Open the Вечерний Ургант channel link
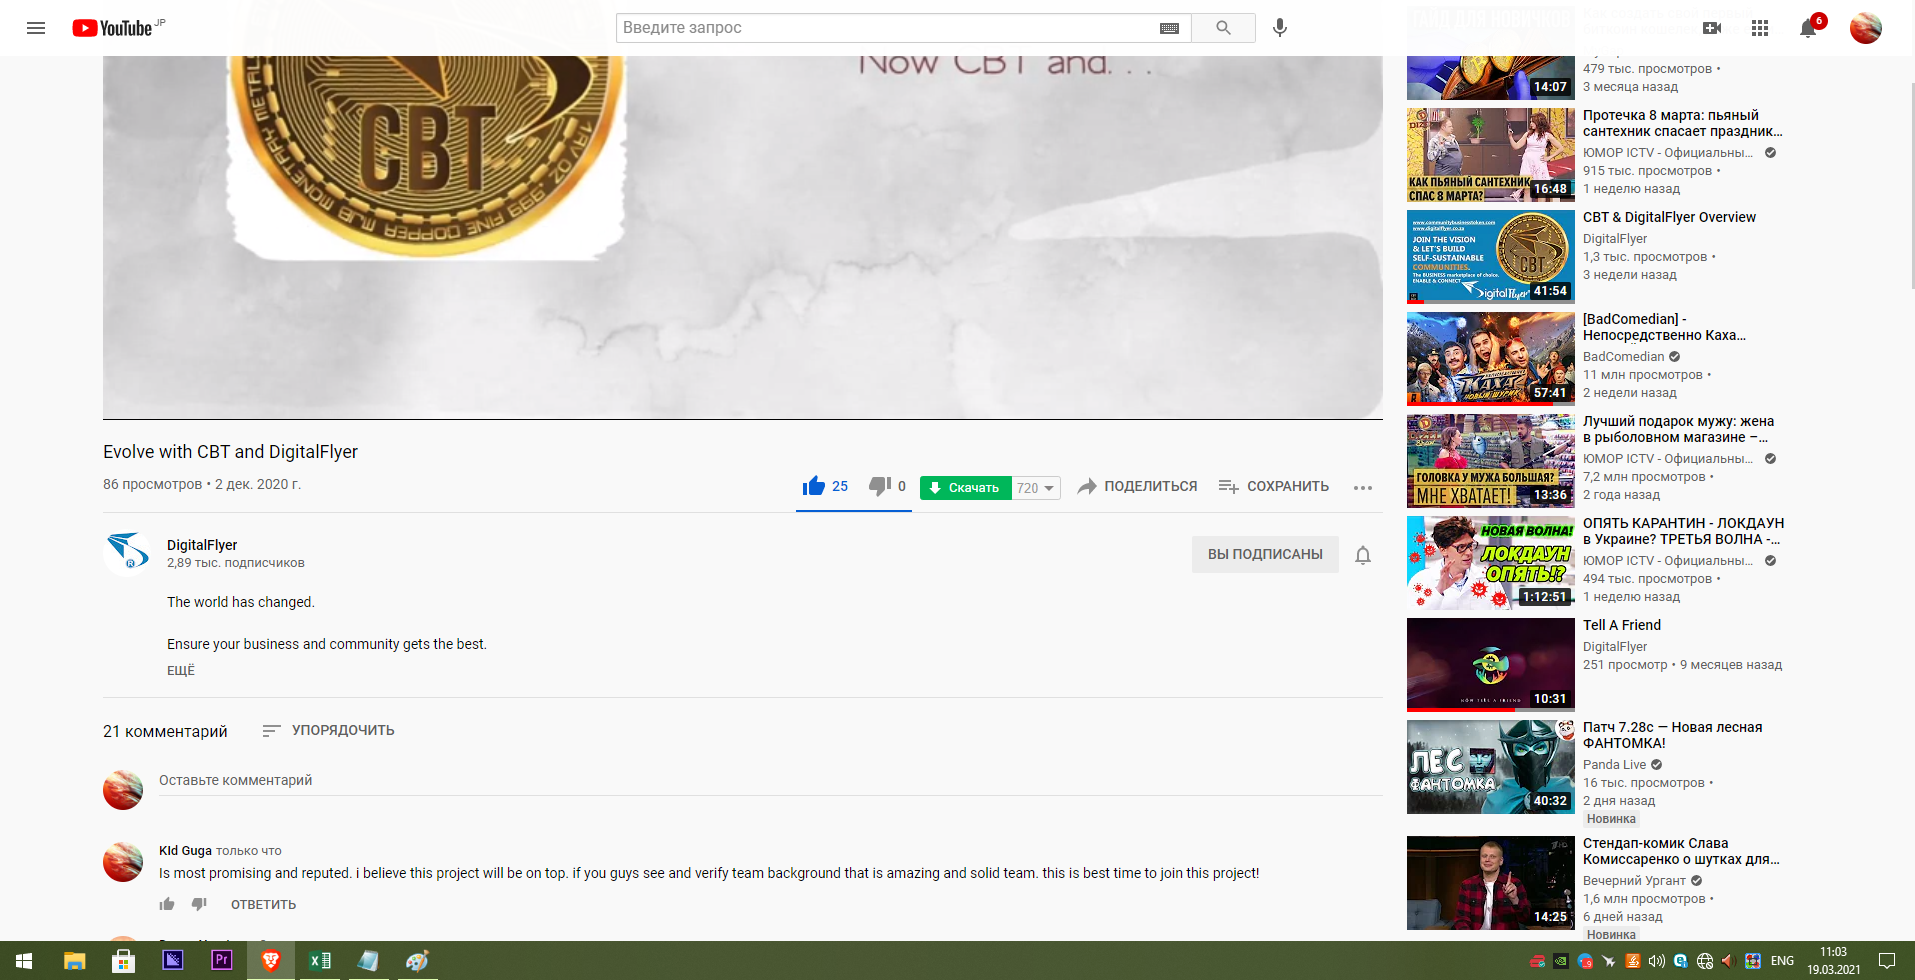This screenshot has height=980, width=1915. pyautogui.click(x=1634, y=881)
